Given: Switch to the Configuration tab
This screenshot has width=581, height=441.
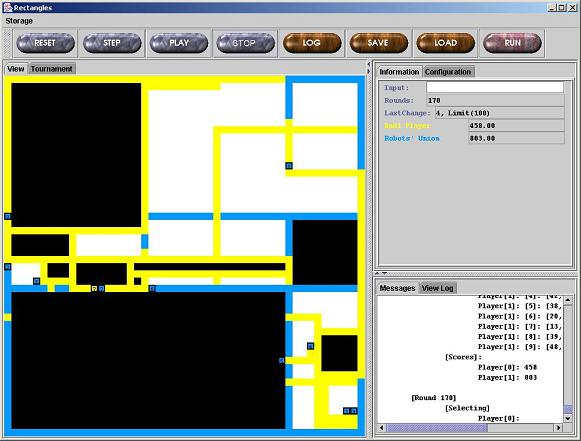Looking at the screenshot, I should point(448,72).
